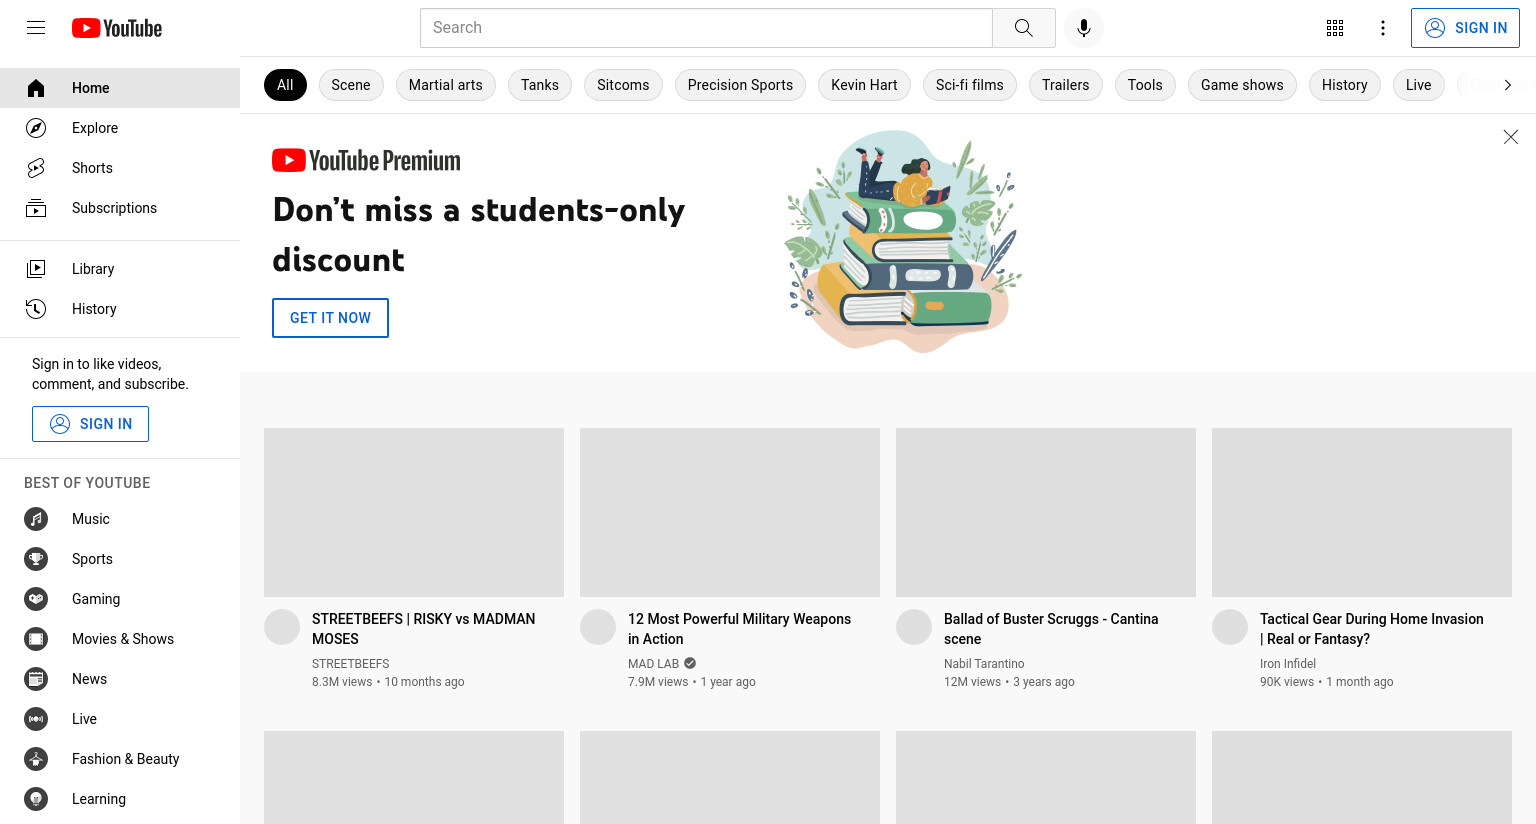The width and height of the screenshot is (1536, 824).
Task: Dismiss the YouTube Premium banner
Action: [1511, 137]
